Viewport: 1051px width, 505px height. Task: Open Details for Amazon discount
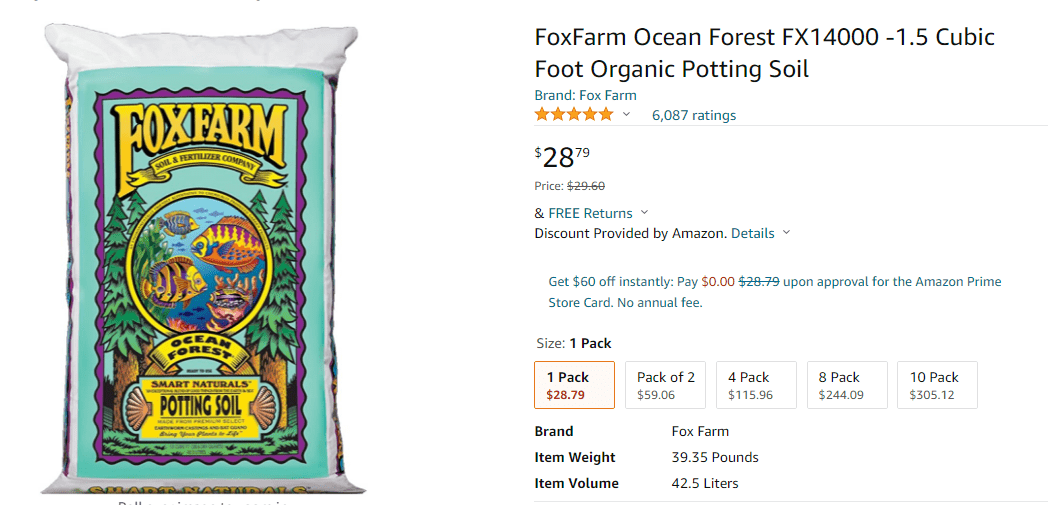(753, 233)
